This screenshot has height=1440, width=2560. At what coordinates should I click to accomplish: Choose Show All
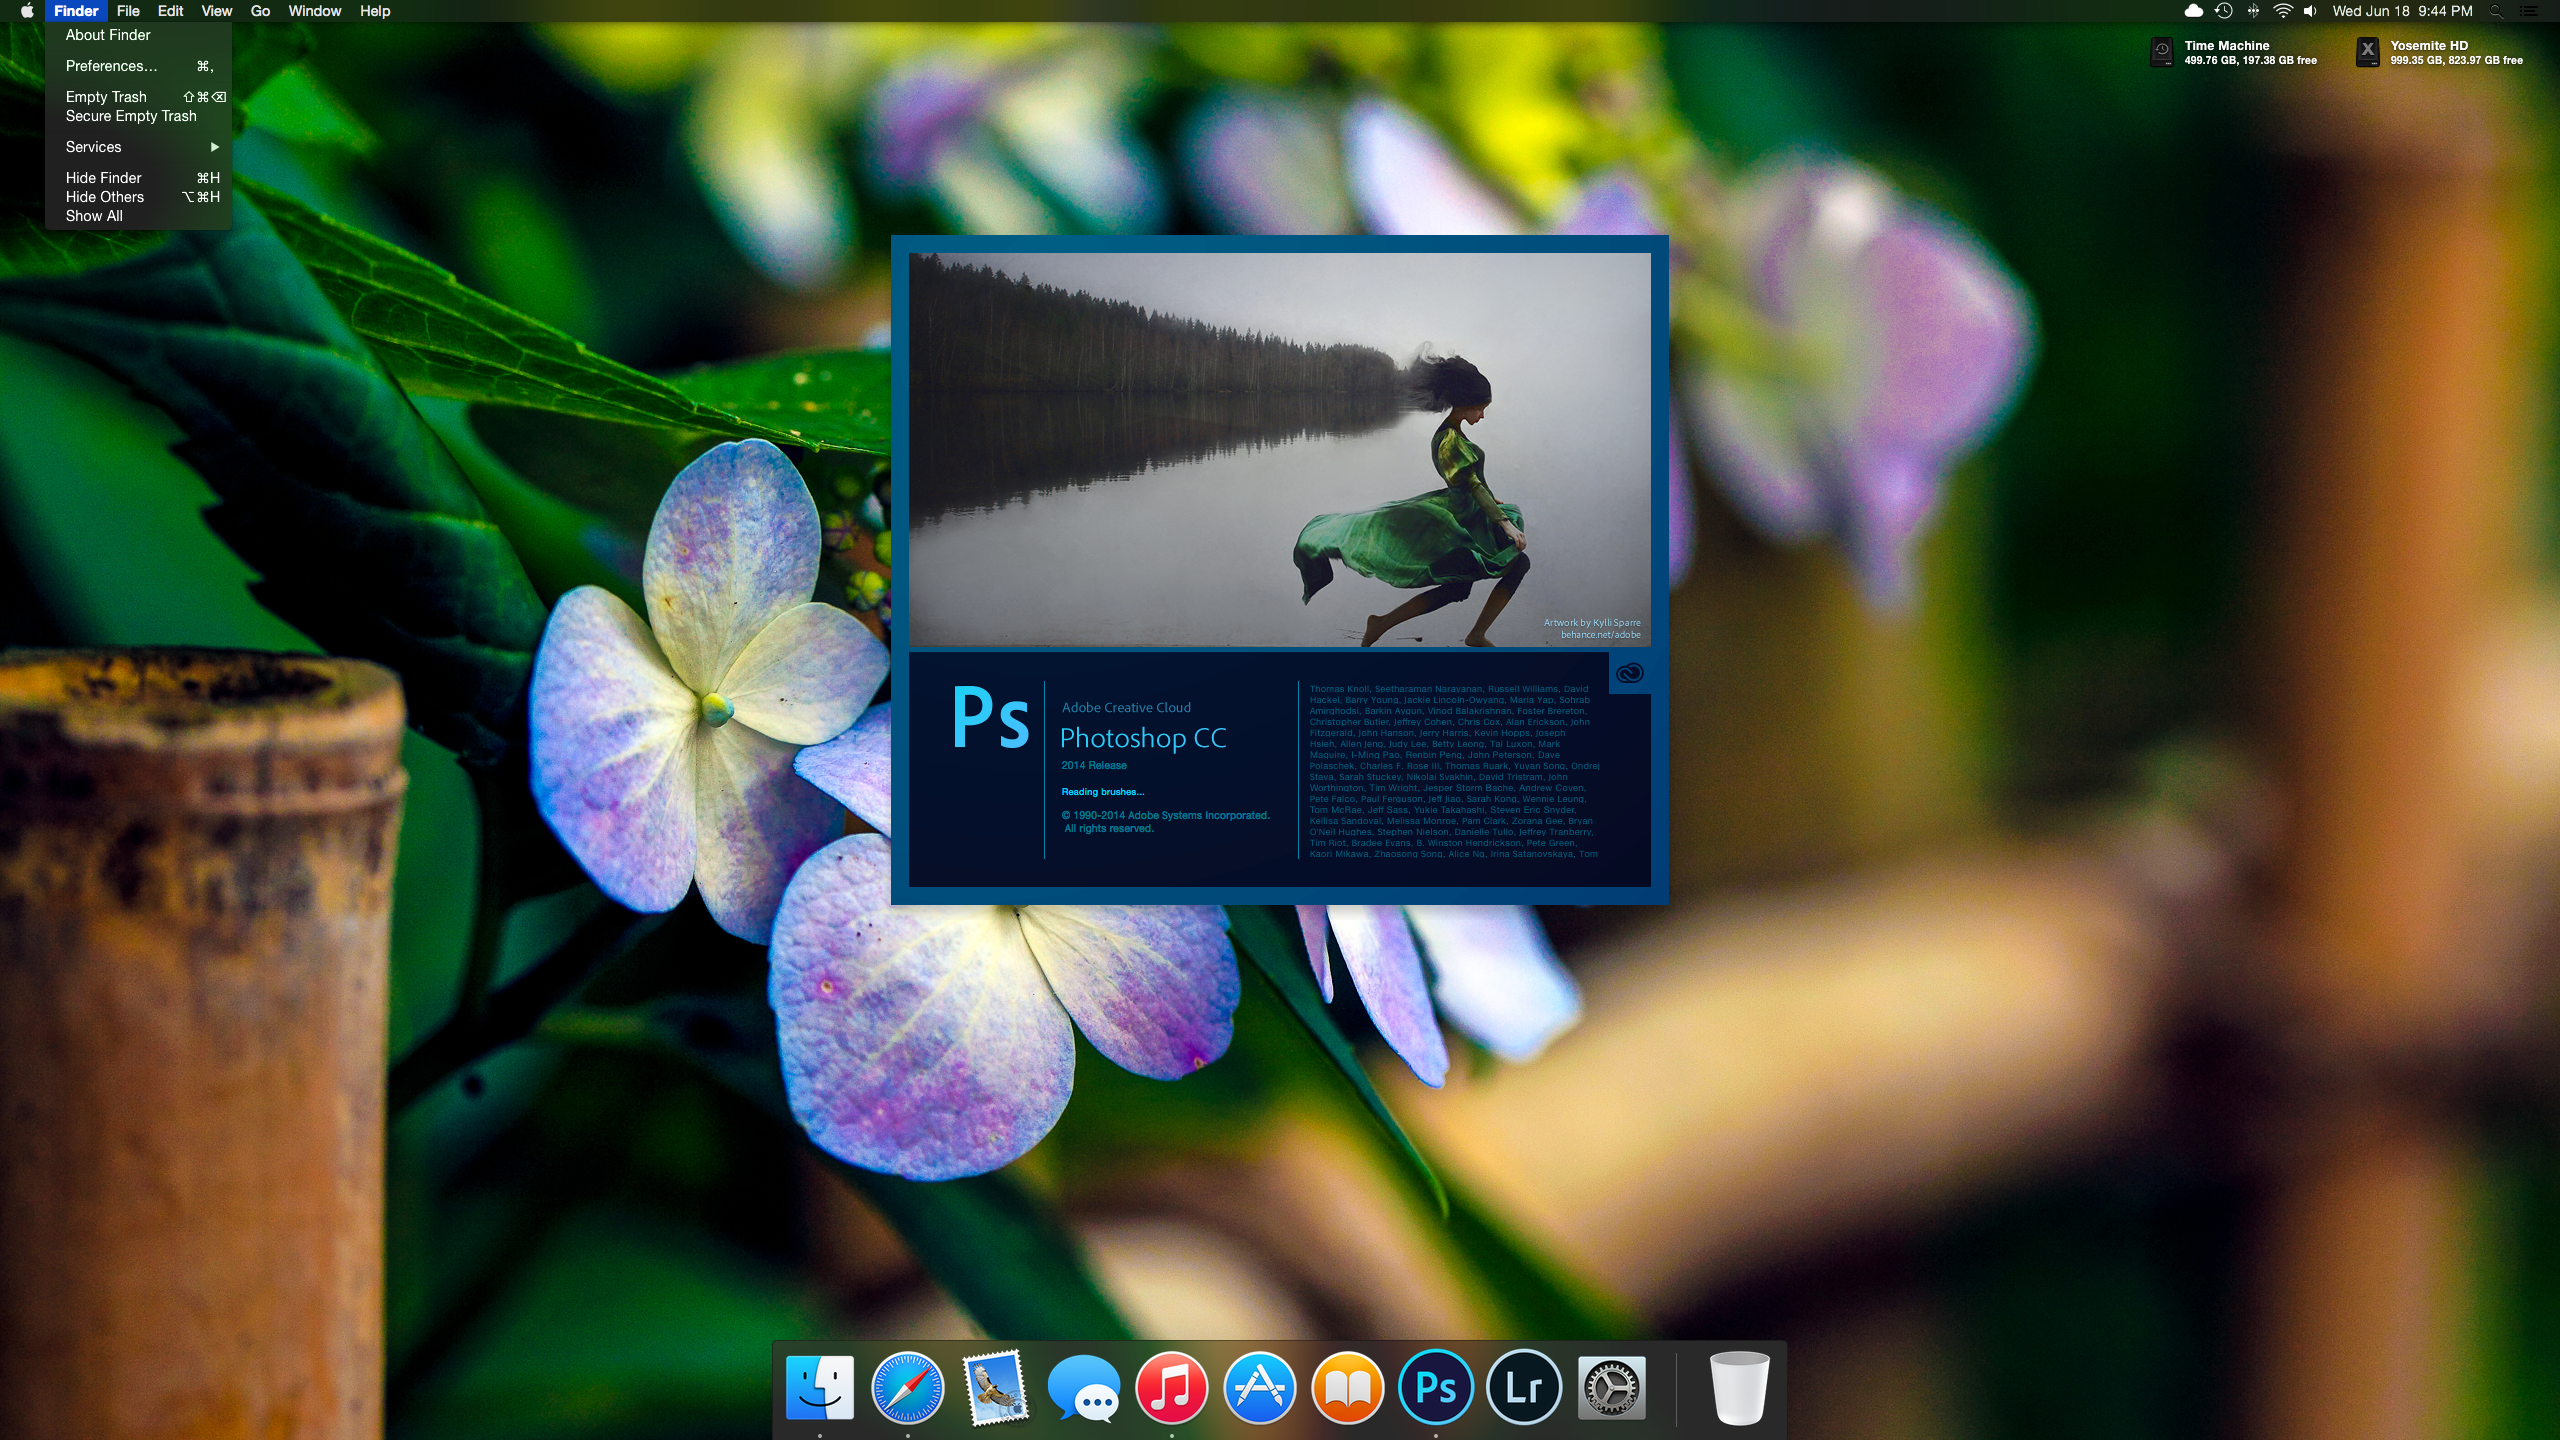[x=138, y=216]
